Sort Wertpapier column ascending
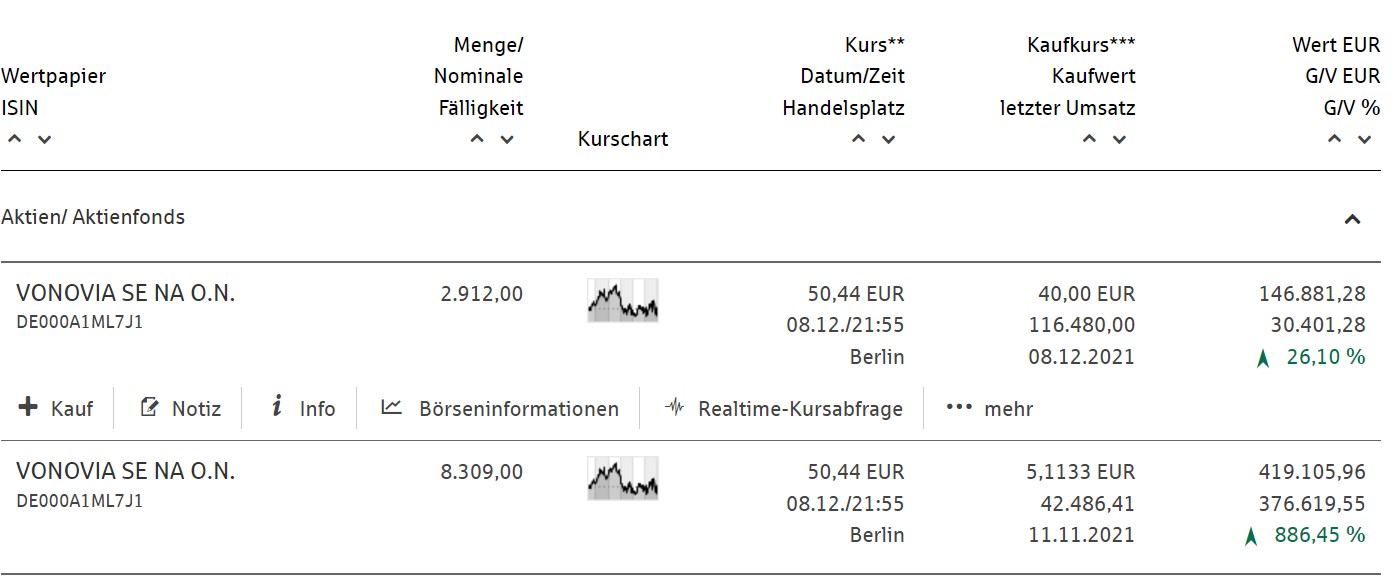The height and width of the screenshot is (577, 1396). [14, 139]
